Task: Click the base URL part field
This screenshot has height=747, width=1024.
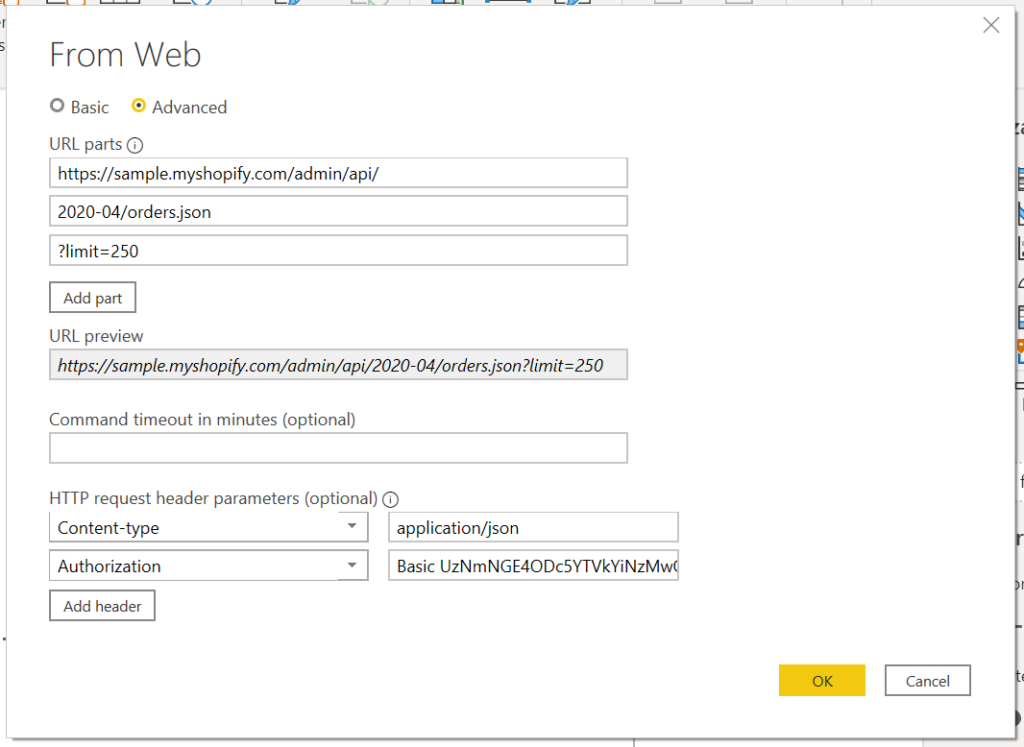Action: [338, 172]
